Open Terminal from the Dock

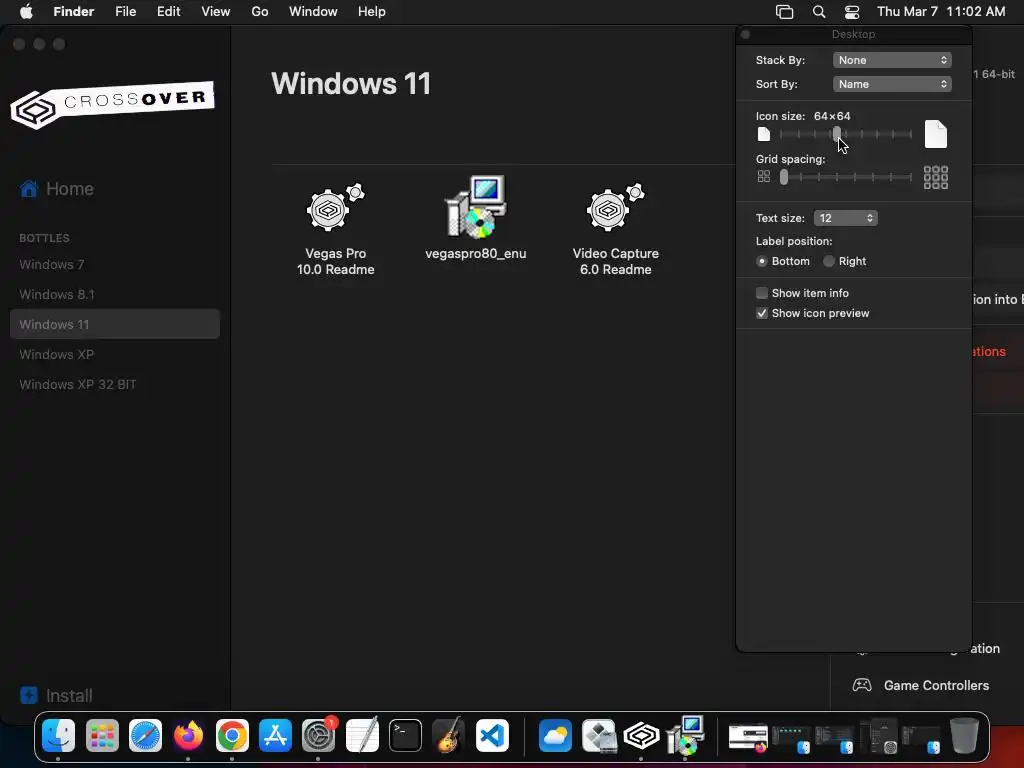click(x=405, y=736)
